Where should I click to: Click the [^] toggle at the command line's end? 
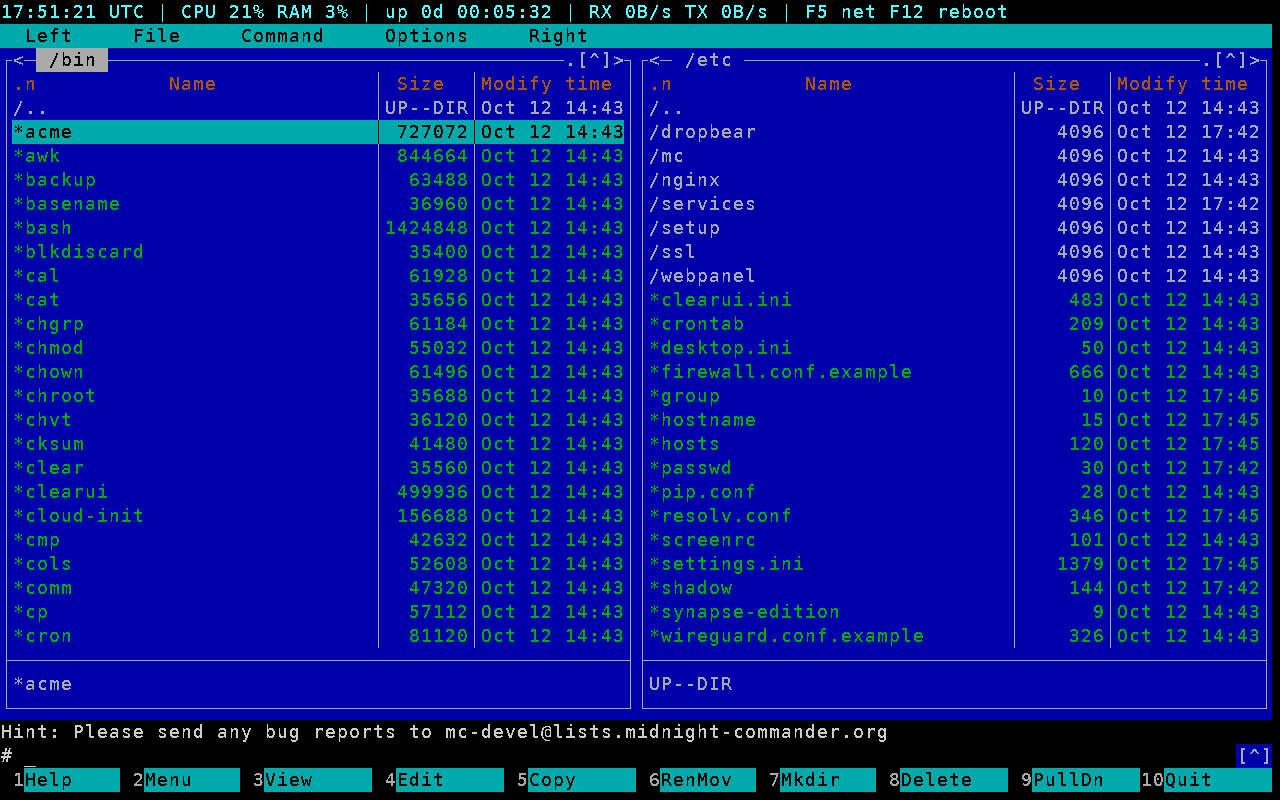(1254, 755)
